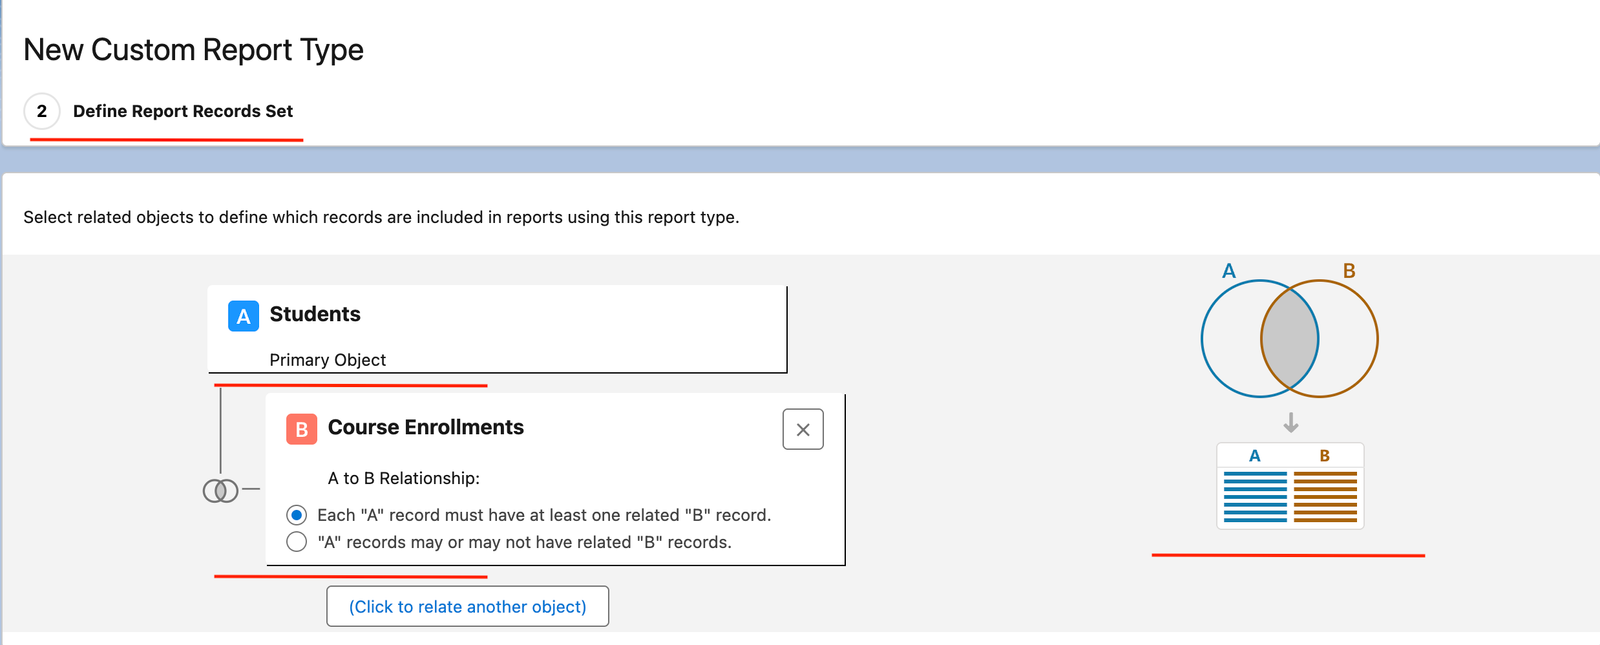Choose "A records may or may not have B" option
This screenshot has width=1600, height=645.
[297, 542]
